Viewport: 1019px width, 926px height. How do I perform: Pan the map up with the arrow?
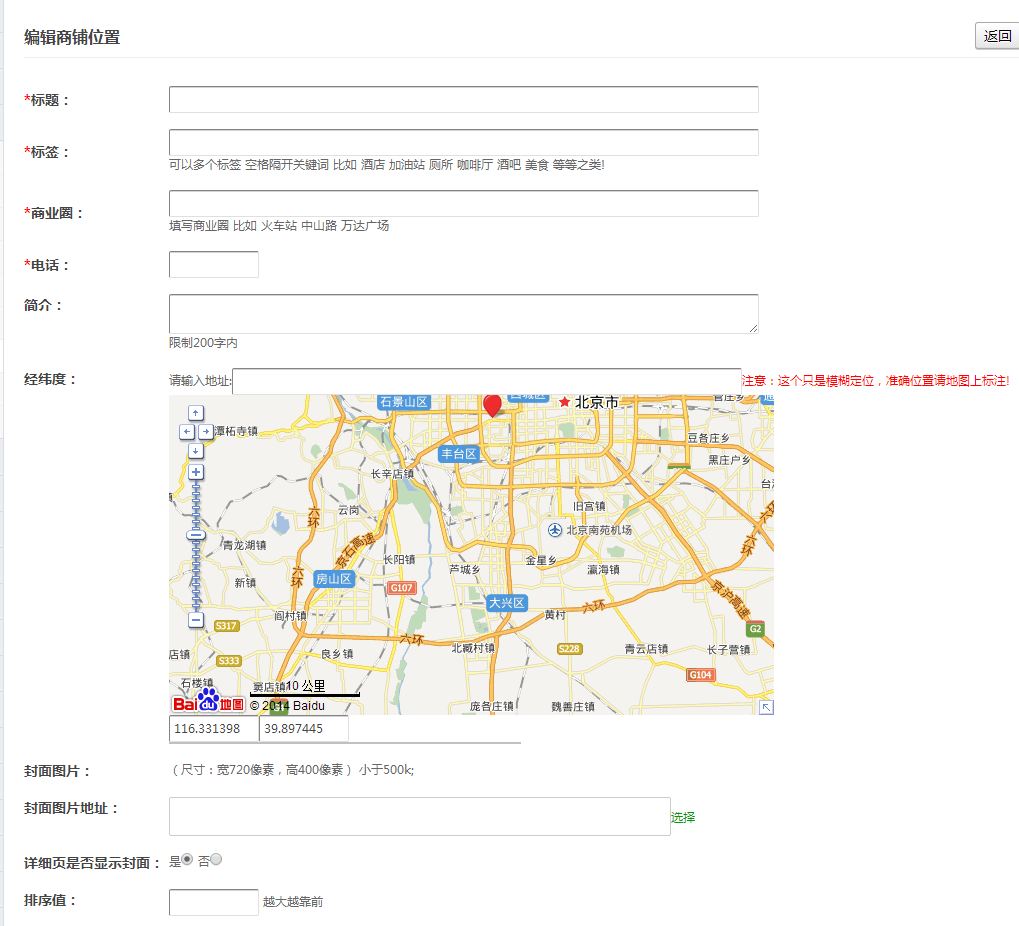click(196, 413)
